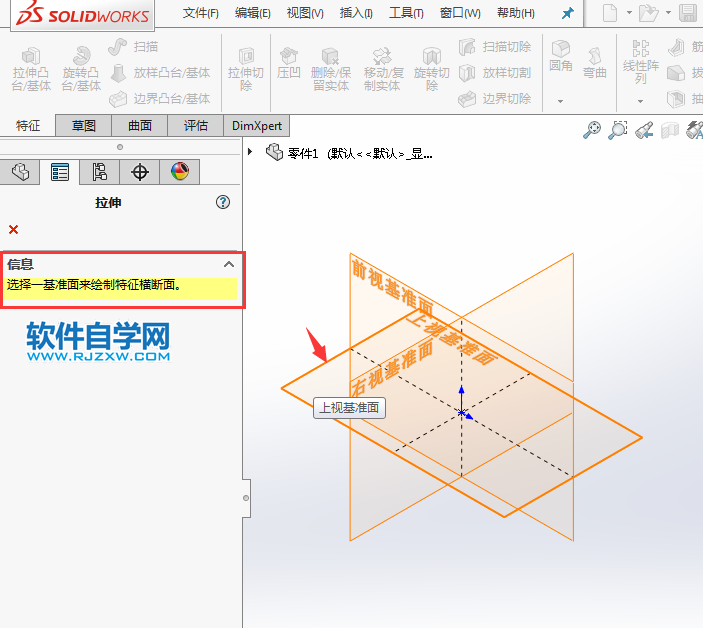The height and width of the screenshot is (628, 703).
Task: Select the 前视基准面 plane label
Action: click(x=392, y=289)
